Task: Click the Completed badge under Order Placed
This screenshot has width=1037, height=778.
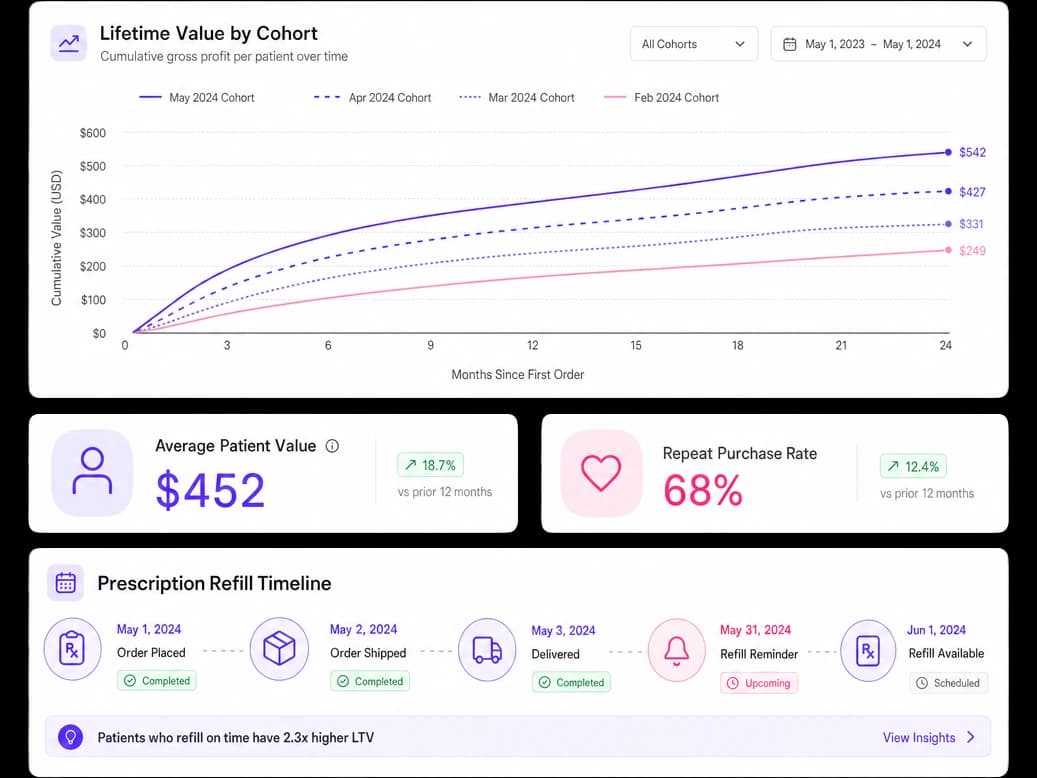Action: pos(157,681)
